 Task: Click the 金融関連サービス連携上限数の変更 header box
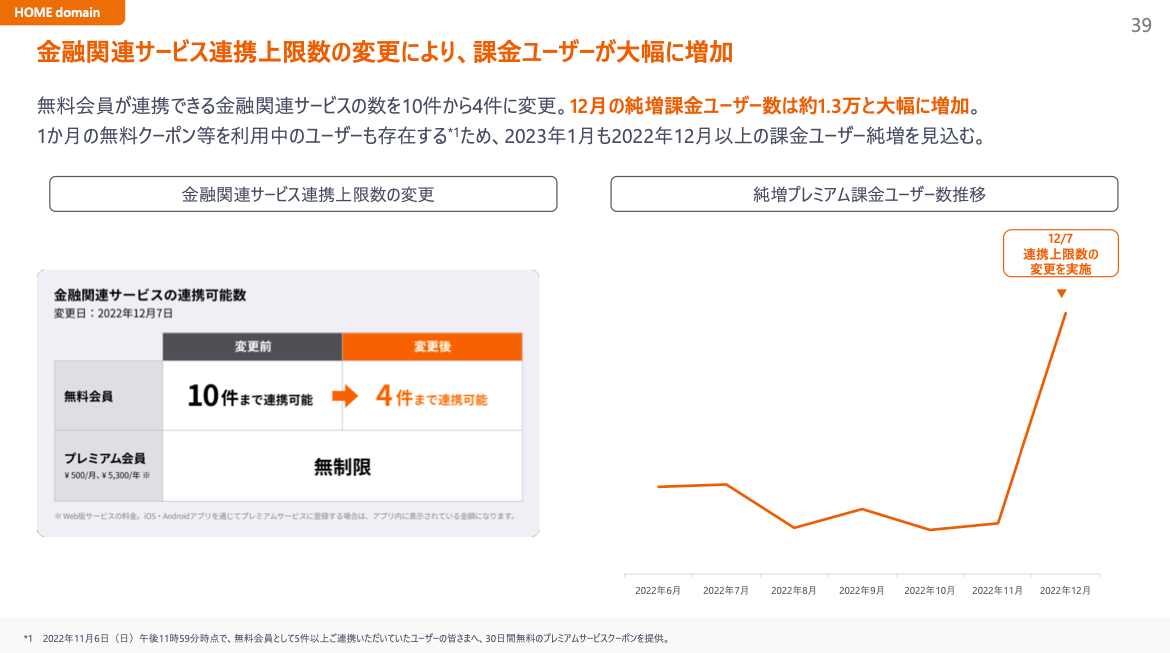pos(303,194)
